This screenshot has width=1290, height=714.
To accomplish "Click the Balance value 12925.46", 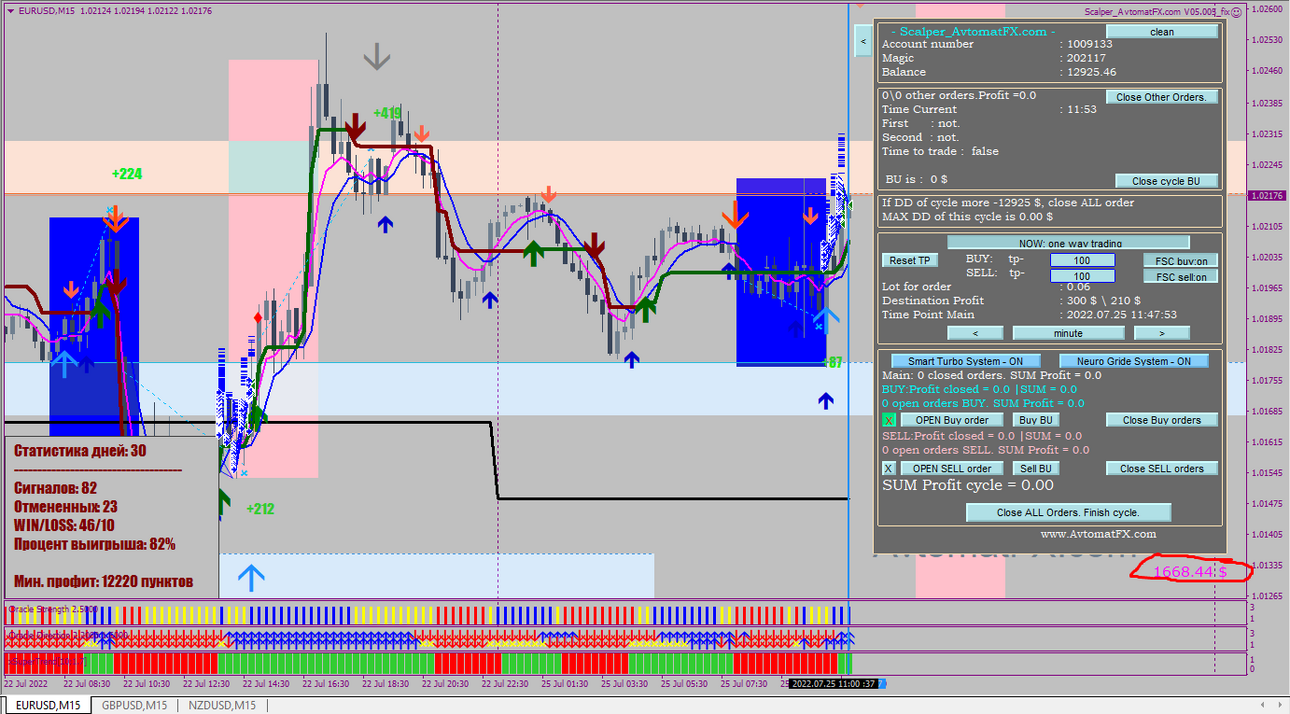I will point(1091,72).
